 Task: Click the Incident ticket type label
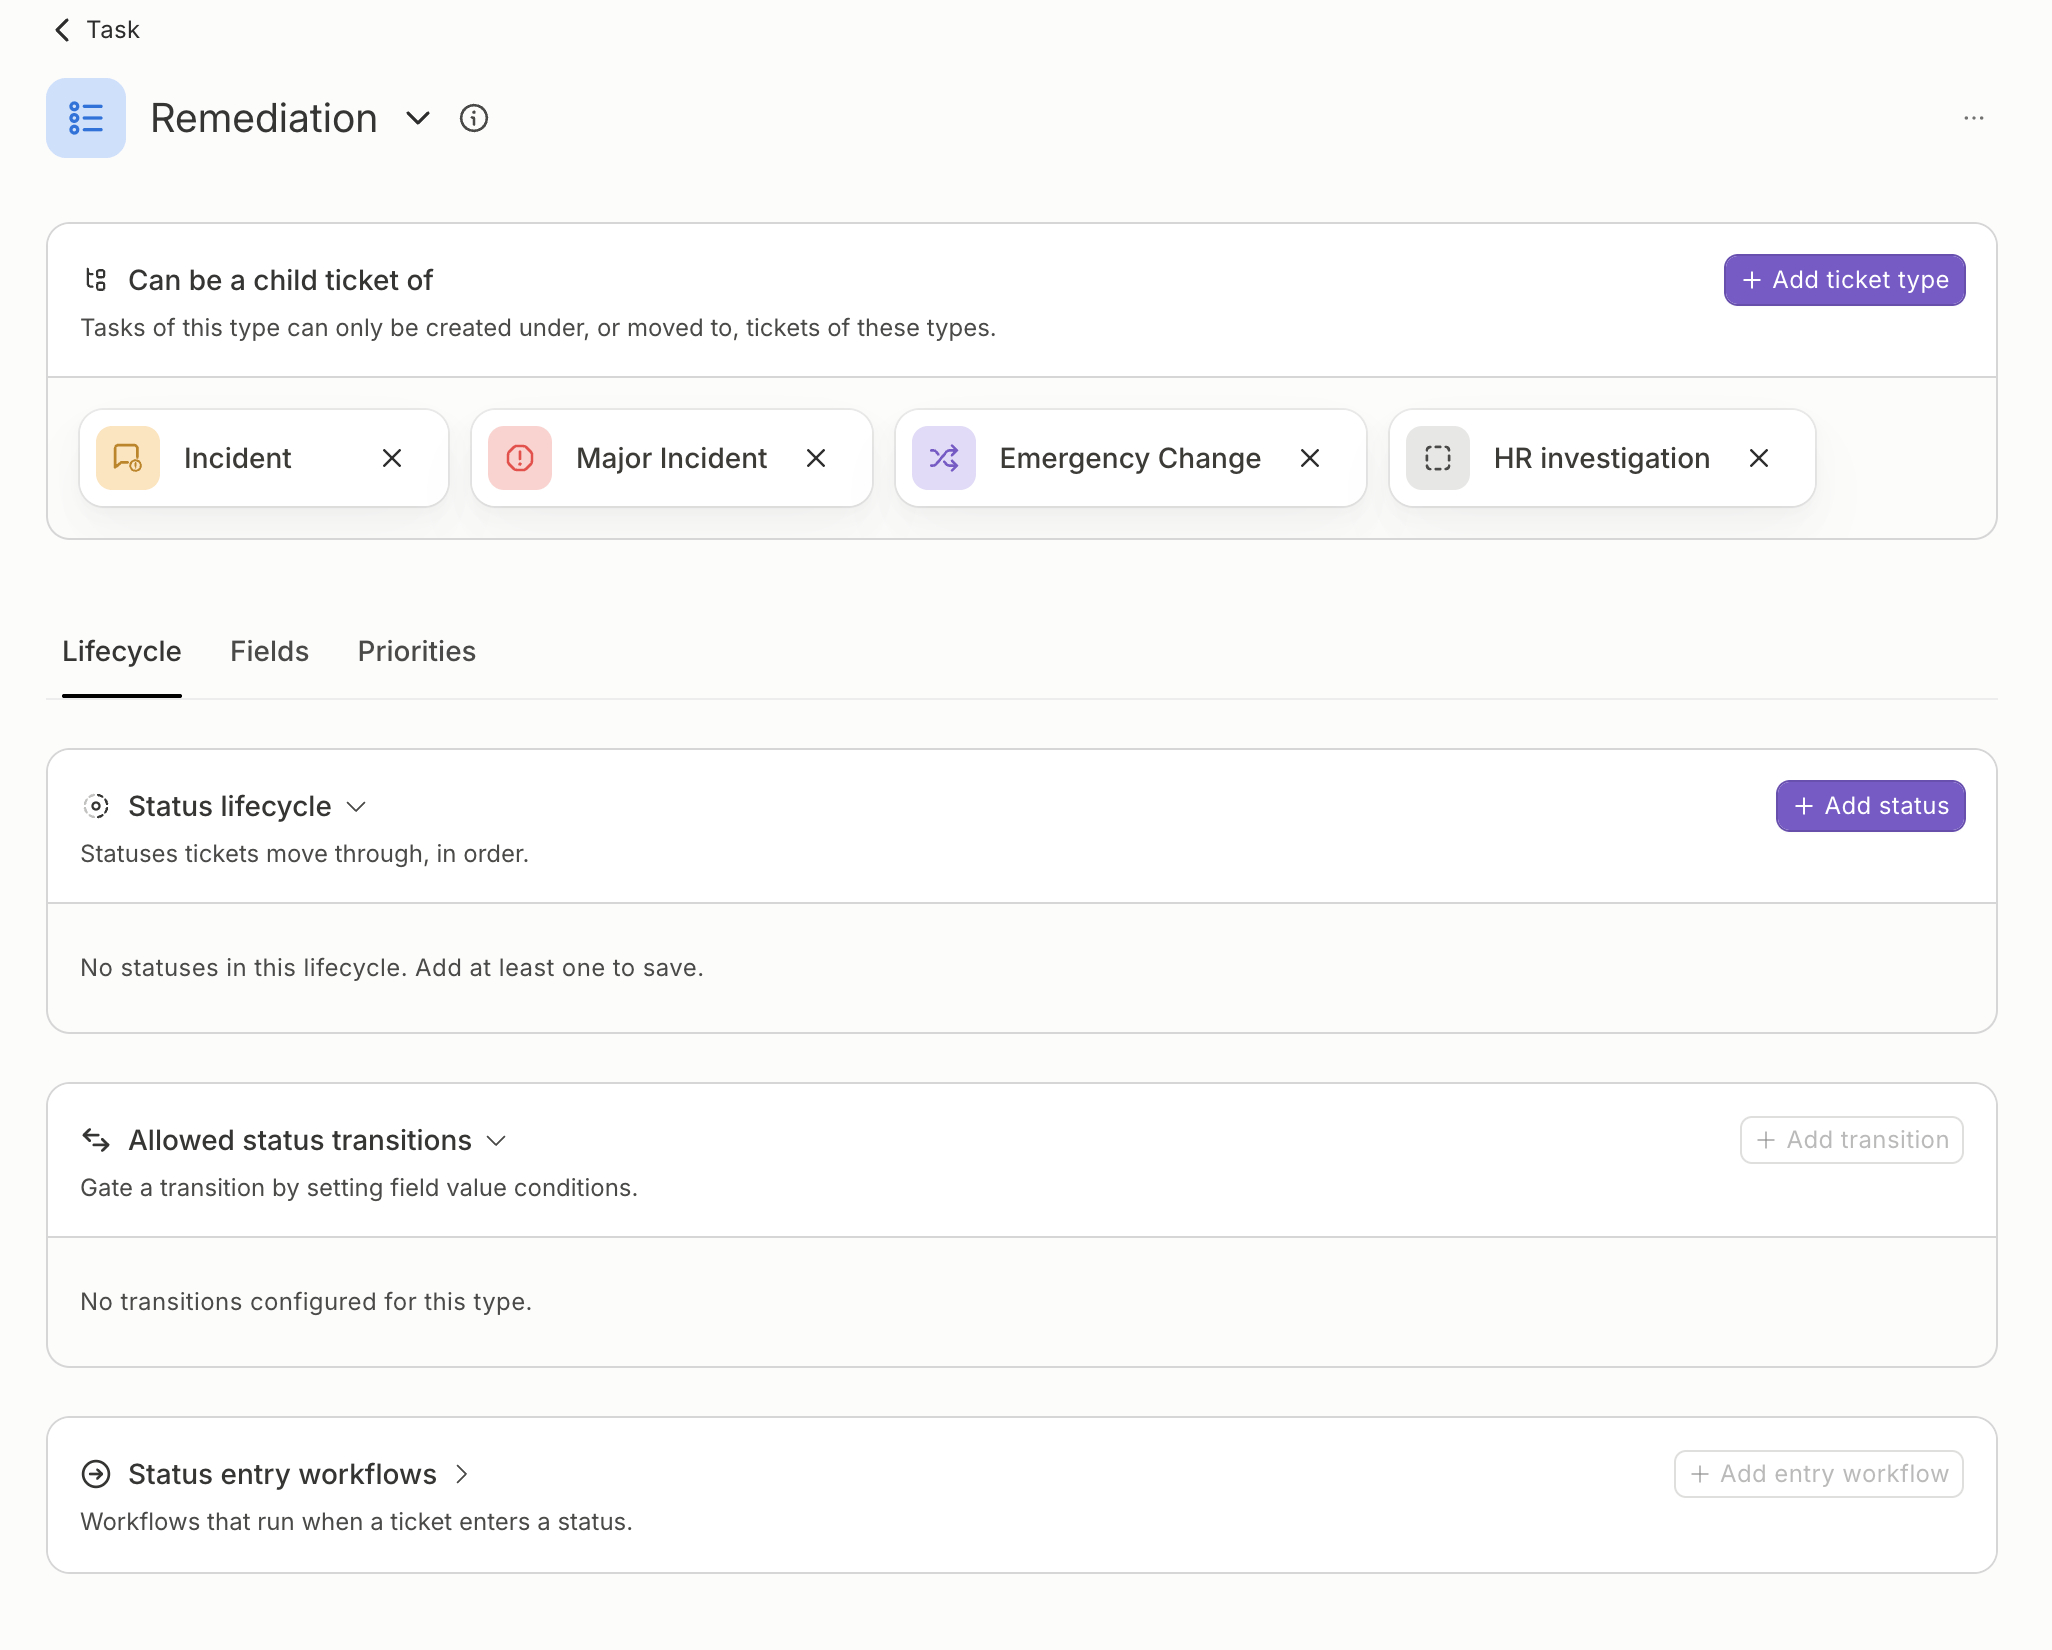(x=238, y=458)
